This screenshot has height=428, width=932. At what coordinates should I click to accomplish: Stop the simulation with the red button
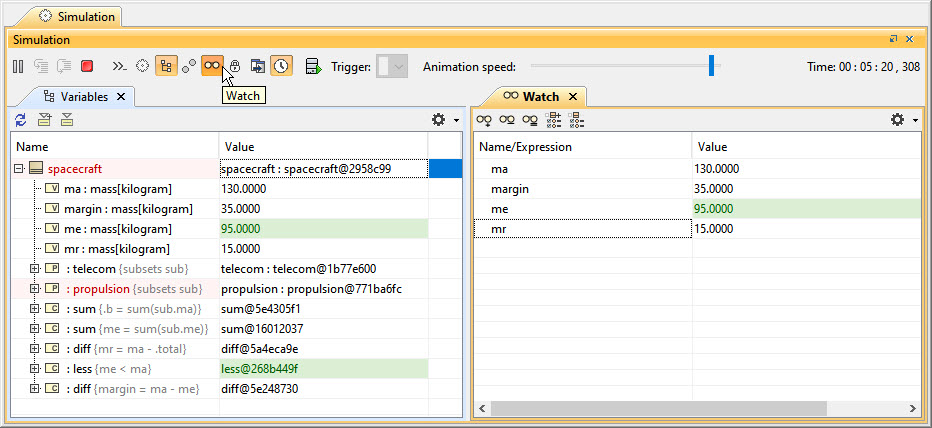click(x=87, y=66)
